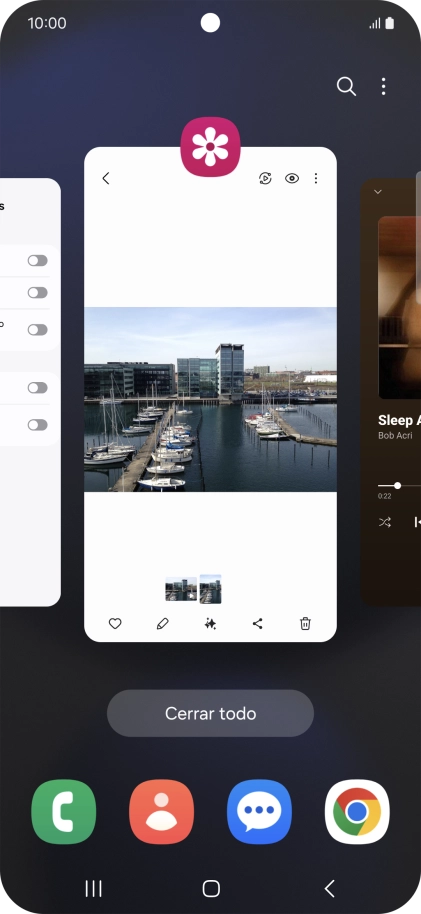
Task: Skip to previous track in music card
Action: click(x=418, y=522)
